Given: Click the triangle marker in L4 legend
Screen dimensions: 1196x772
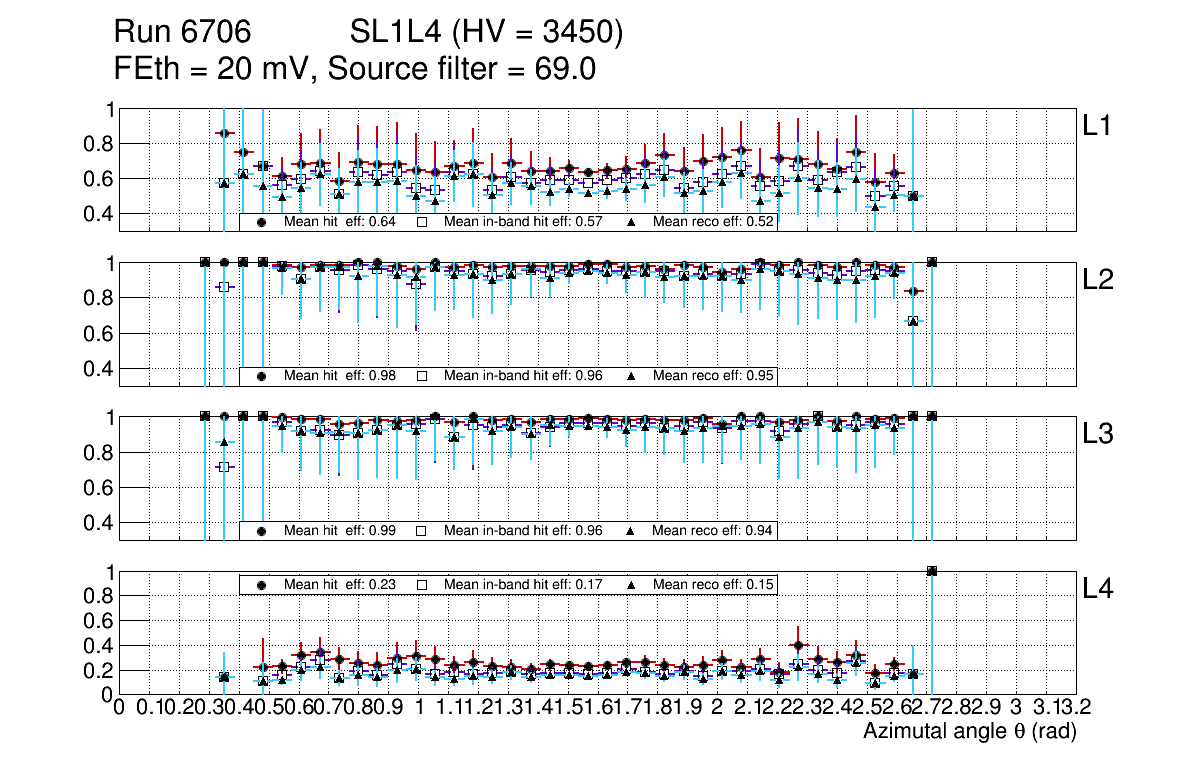Looking at the screenshot, I should (631, 584).
